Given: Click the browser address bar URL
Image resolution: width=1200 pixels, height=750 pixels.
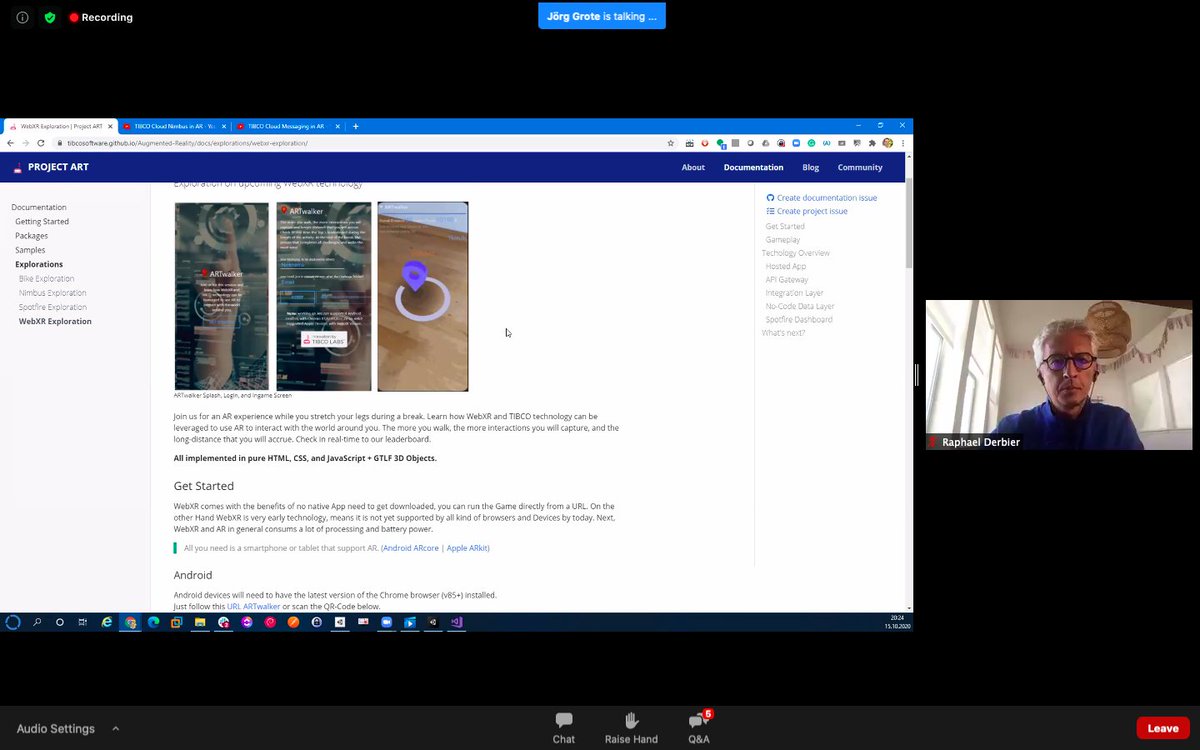Looking at the screenshot, I should click(x=187, y=143).
